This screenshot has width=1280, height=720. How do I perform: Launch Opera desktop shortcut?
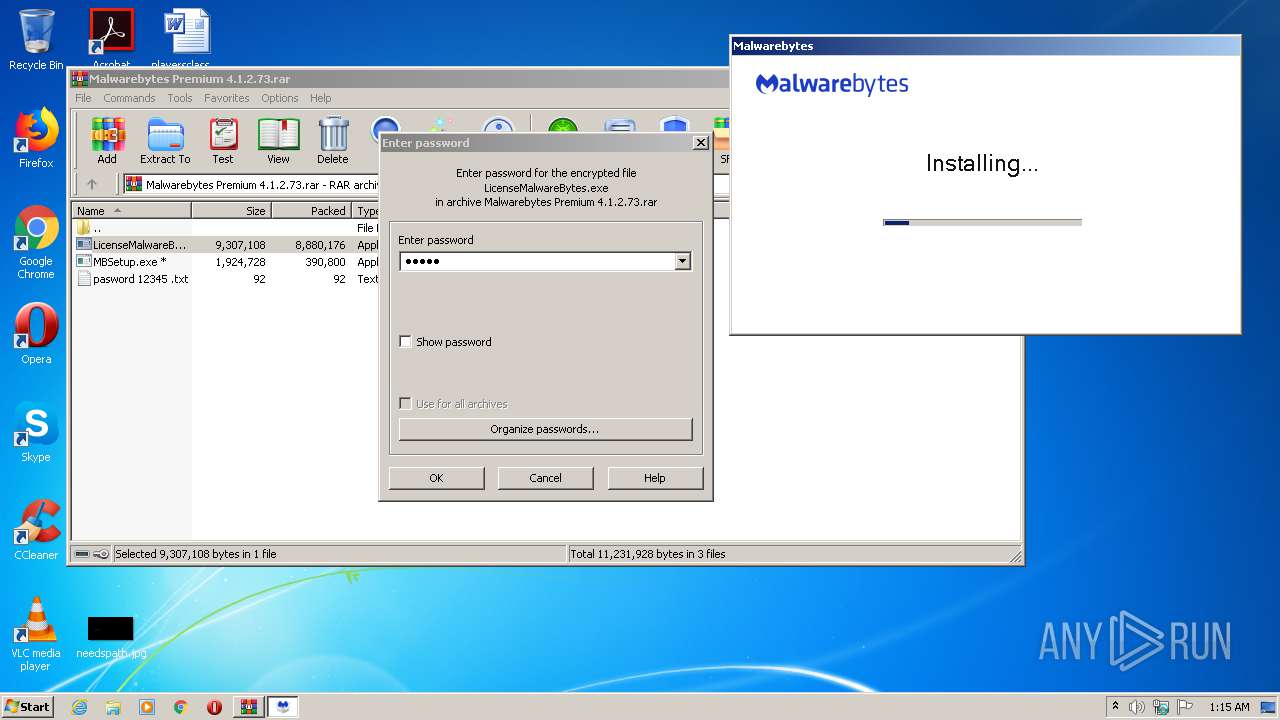click(36, 334)
